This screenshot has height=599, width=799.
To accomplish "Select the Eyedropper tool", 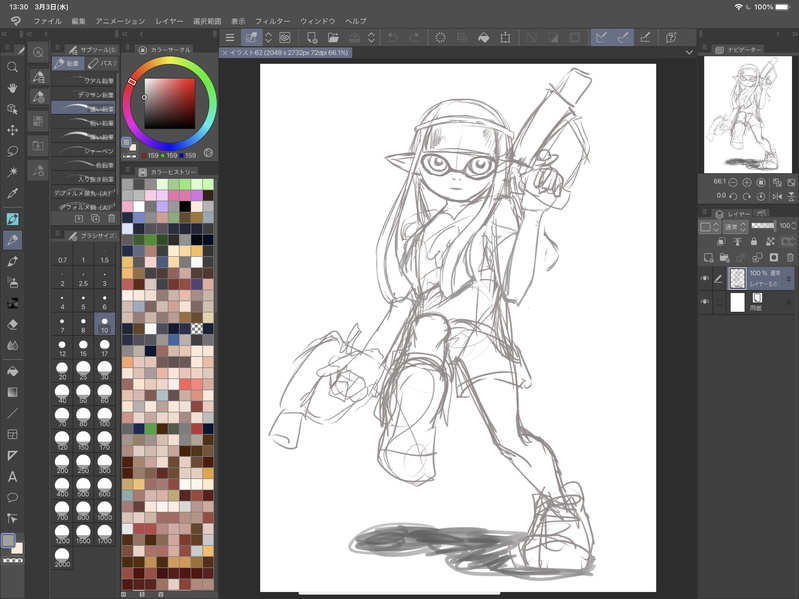I will click(12, 194).
